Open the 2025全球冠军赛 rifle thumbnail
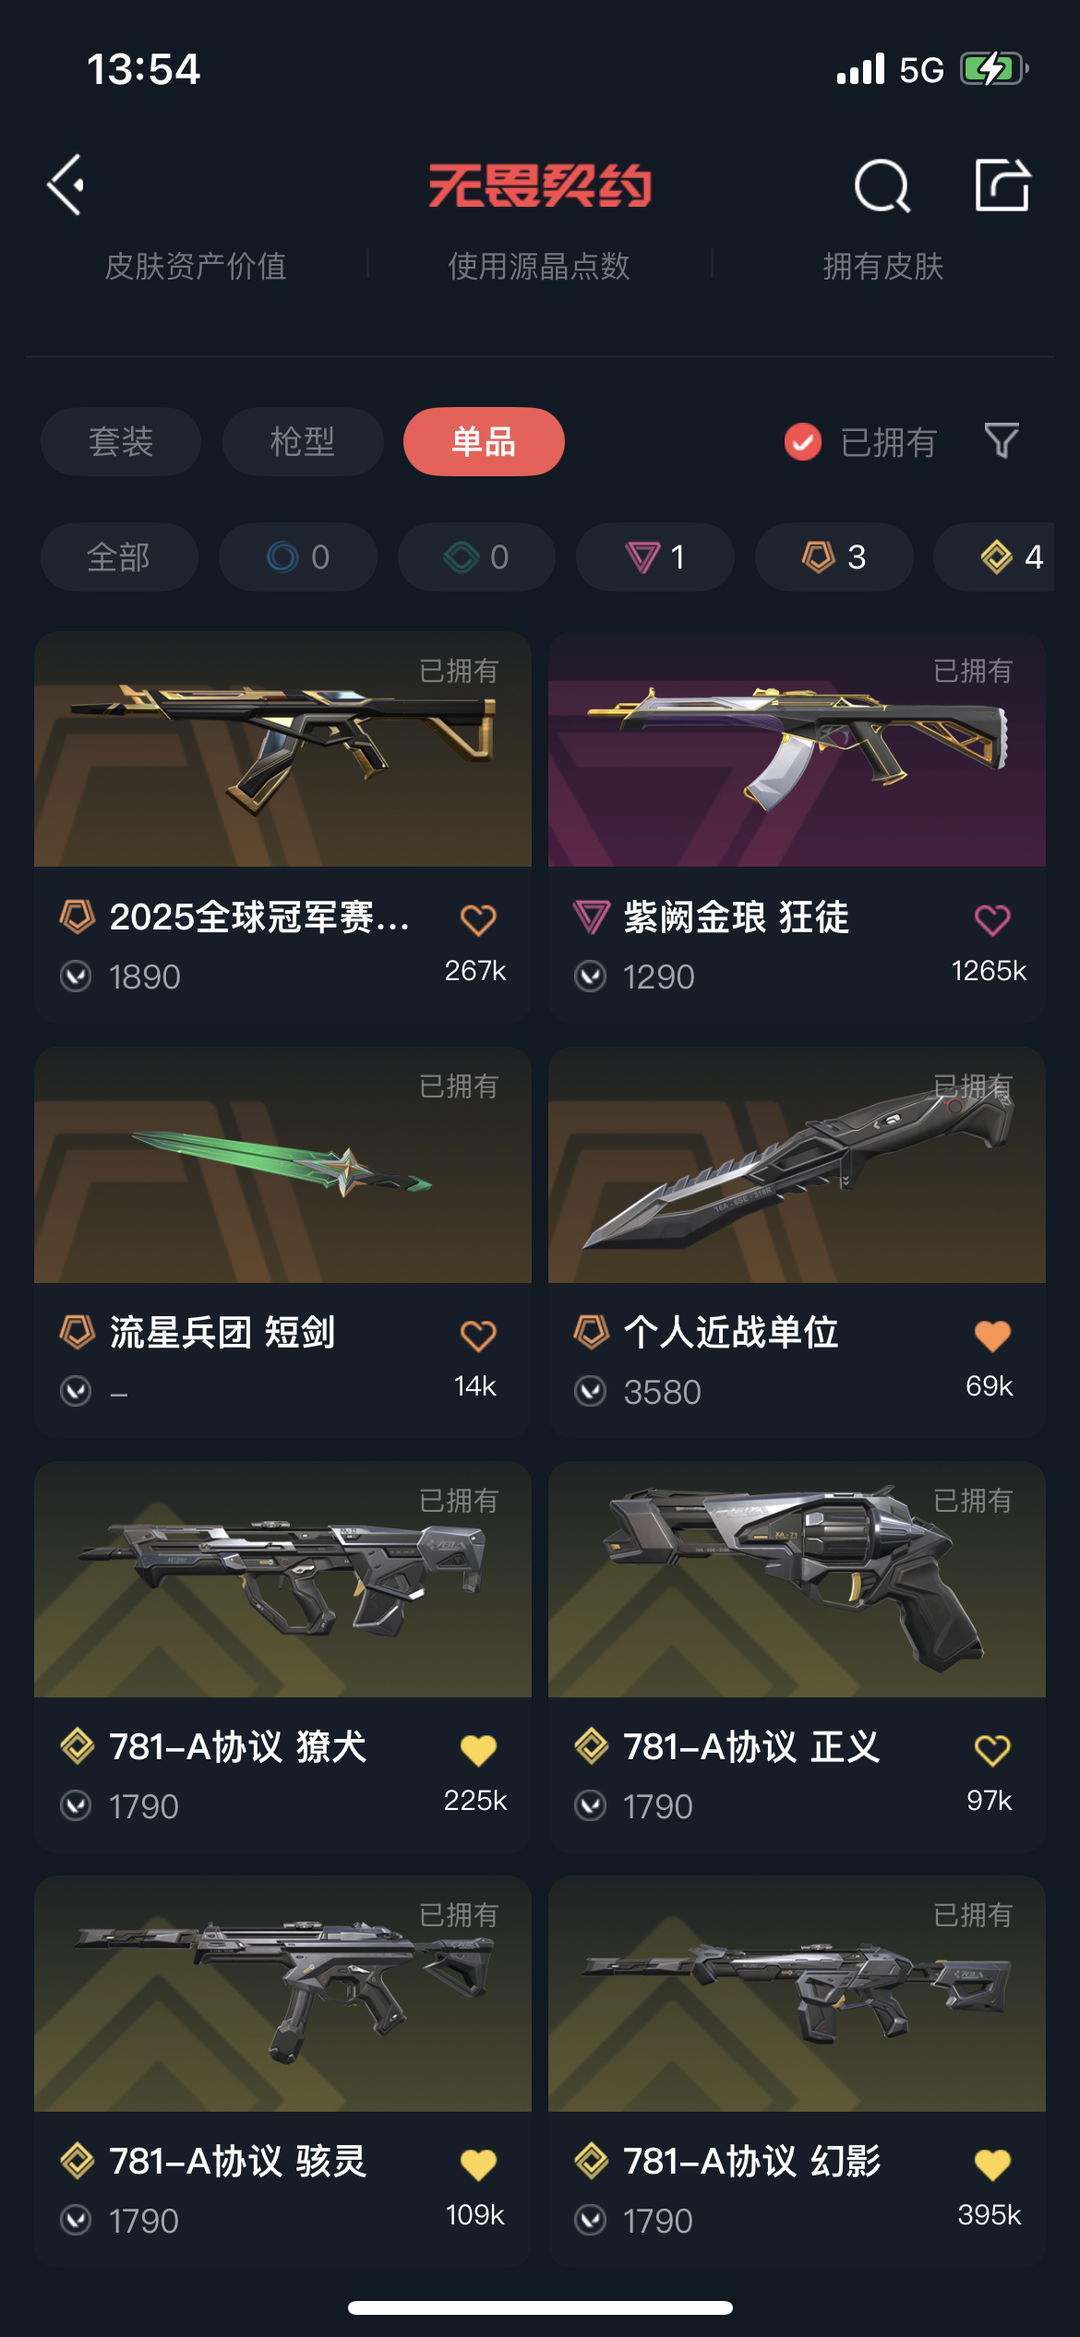The width and height of the screenshot is (1080, 2337). tap(283, 749)
